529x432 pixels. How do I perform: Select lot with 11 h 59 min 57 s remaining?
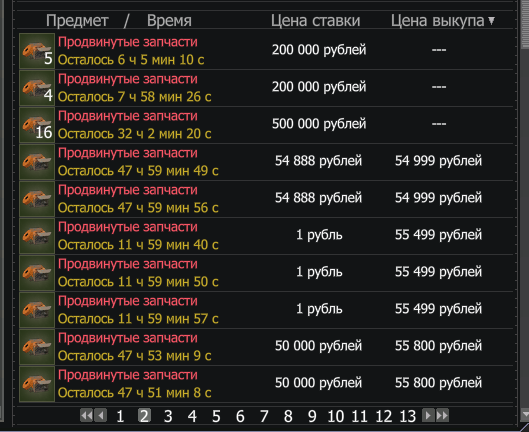pyautogui.click(x=266, y=310)
